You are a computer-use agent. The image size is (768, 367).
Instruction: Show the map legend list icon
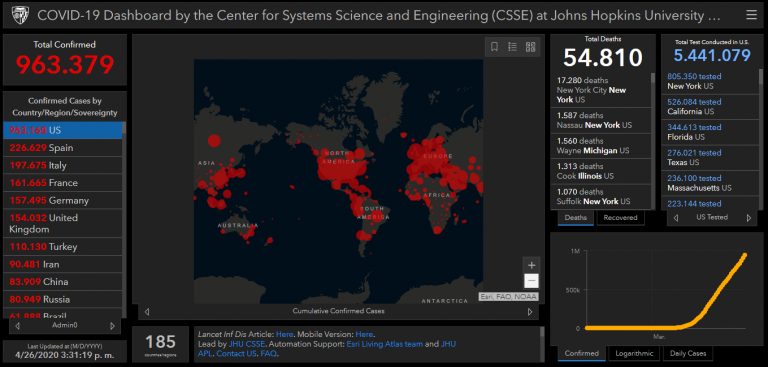click(x=512, y=47)
